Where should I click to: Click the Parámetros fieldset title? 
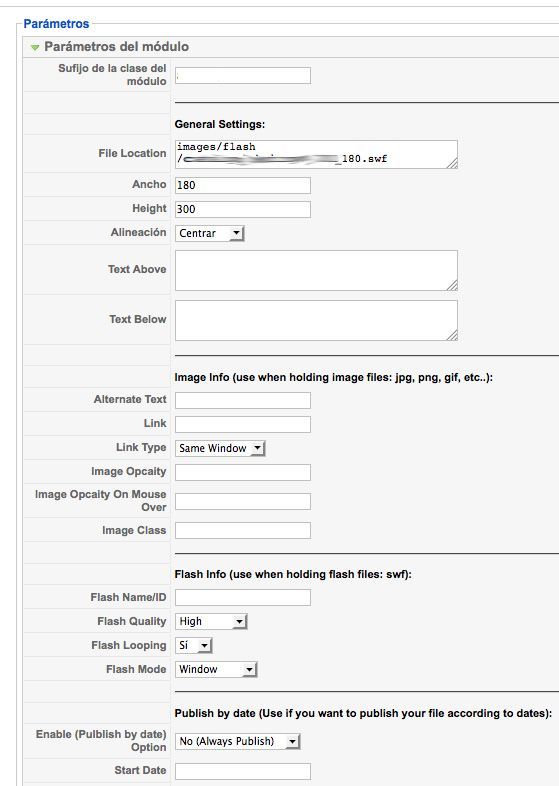point(56,24)
